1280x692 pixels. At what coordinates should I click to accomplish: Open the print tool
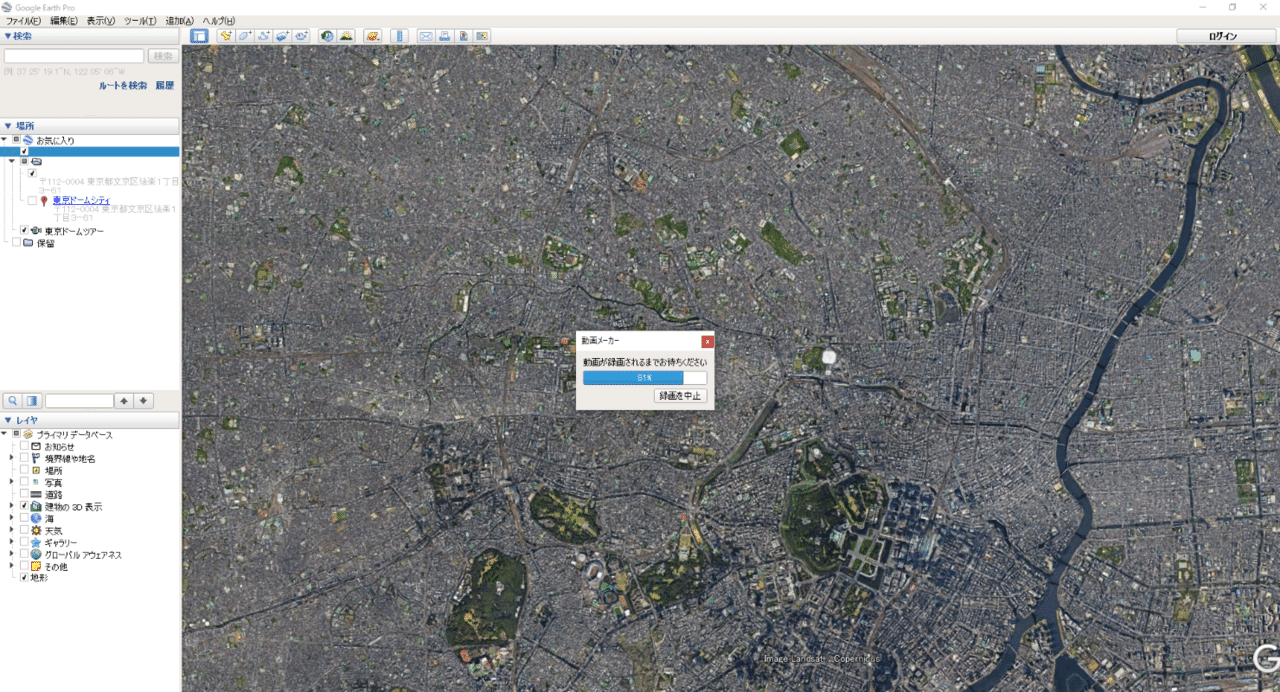coord(445,35)
